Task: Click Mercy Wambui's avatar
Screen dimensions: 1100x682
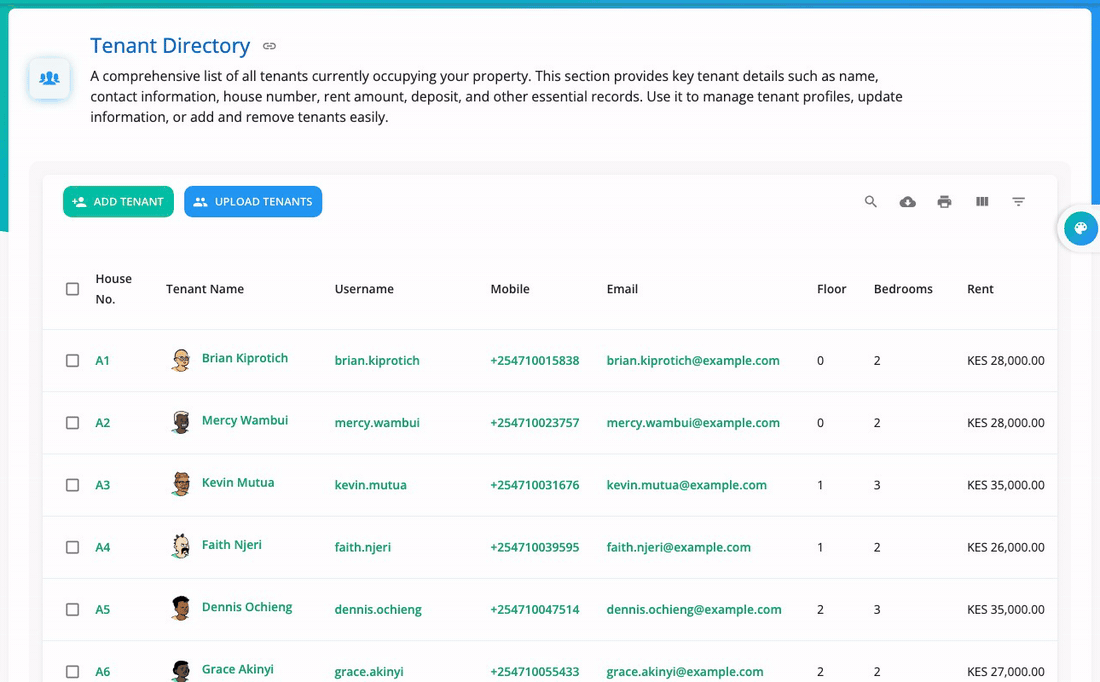Action: tap(181, 422)
